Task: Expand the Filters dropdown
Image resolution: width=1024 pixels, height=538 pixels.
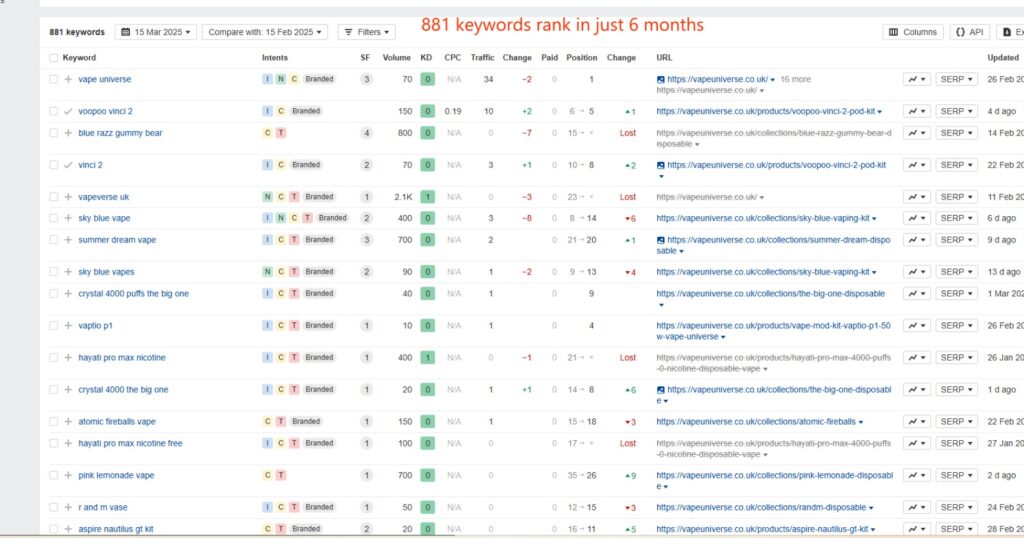Action: (366, 32)
